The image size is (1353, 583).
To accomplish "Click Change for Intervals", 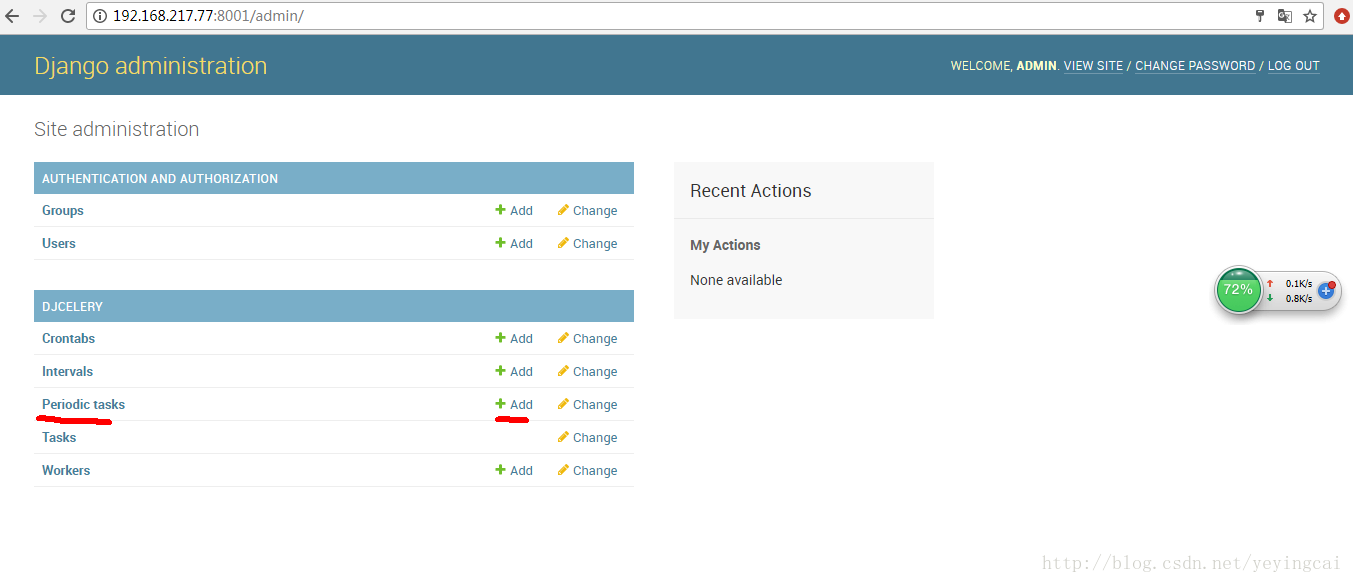I will (x=587, y=372).
